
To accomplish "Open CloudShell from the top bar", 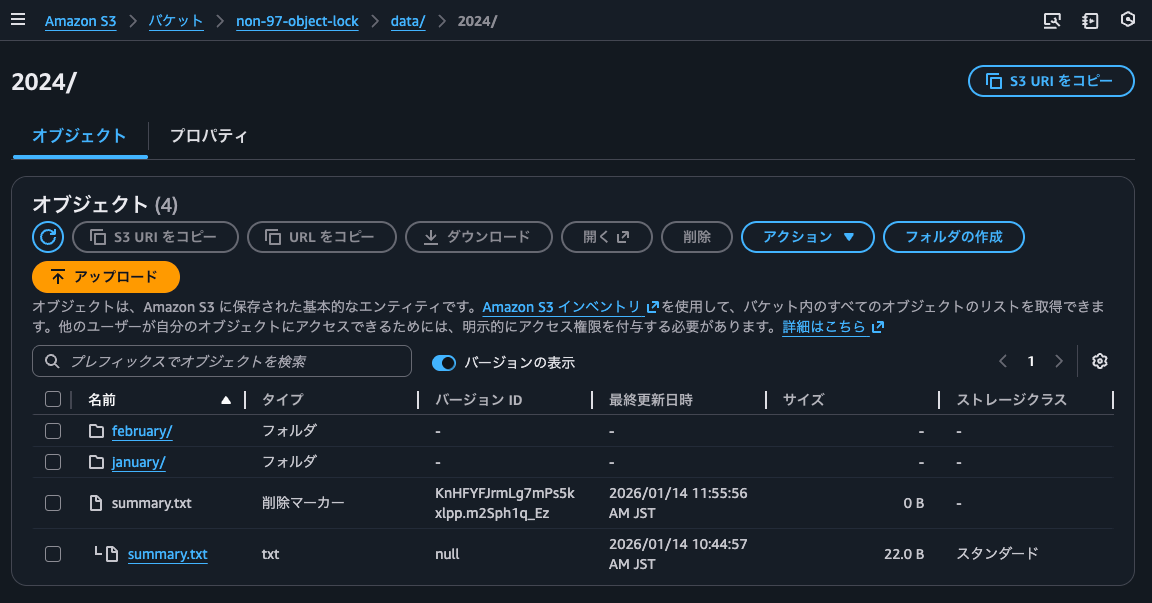I will (x=1052, y=20).
